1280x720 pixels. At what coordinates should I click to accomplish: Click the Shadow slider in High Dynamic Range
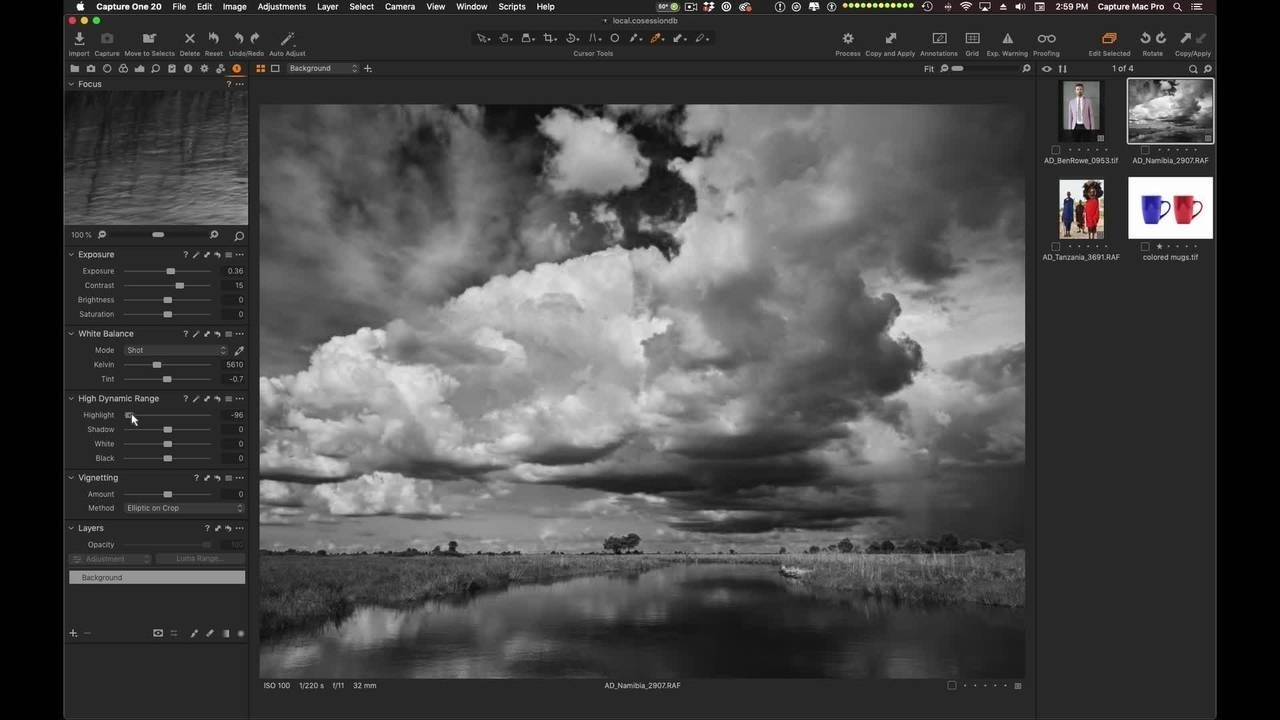tap(168, 430)
